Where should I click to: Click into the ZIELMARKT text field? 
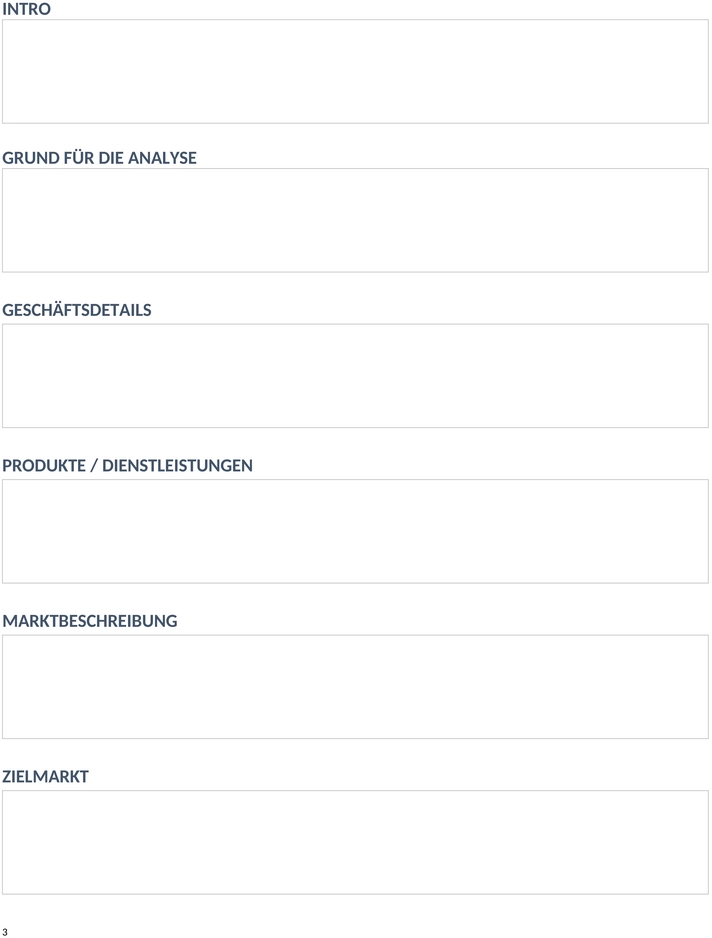355,842
